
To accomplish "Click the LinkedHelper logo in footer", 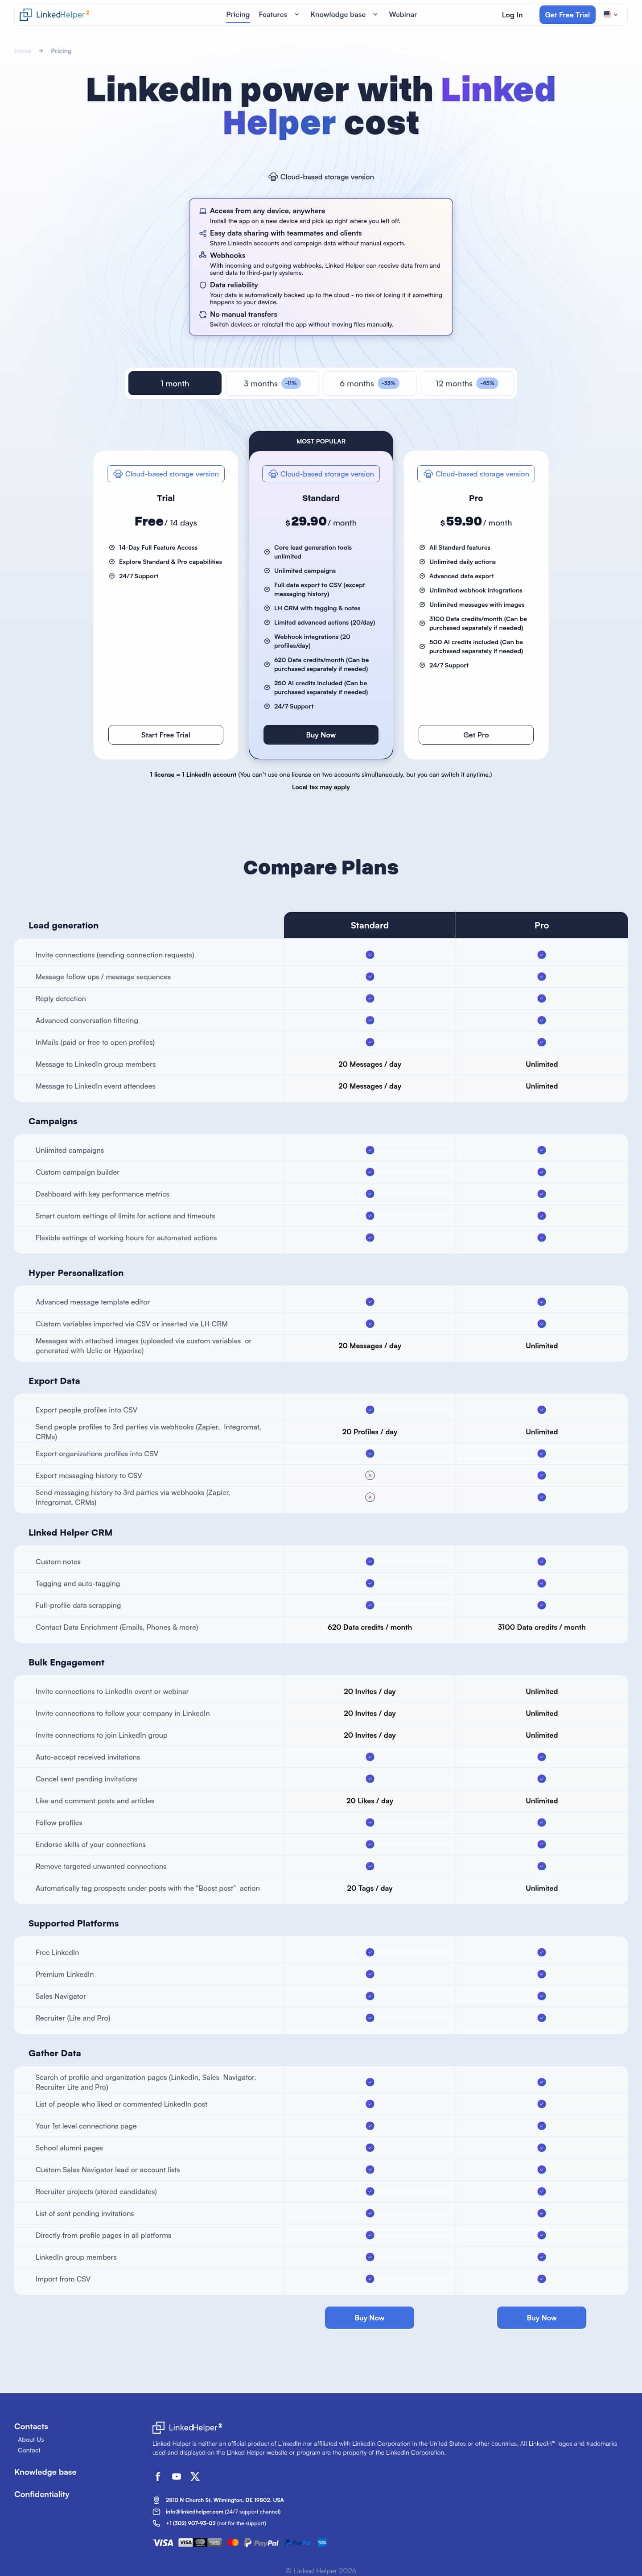I will 187,2427.
